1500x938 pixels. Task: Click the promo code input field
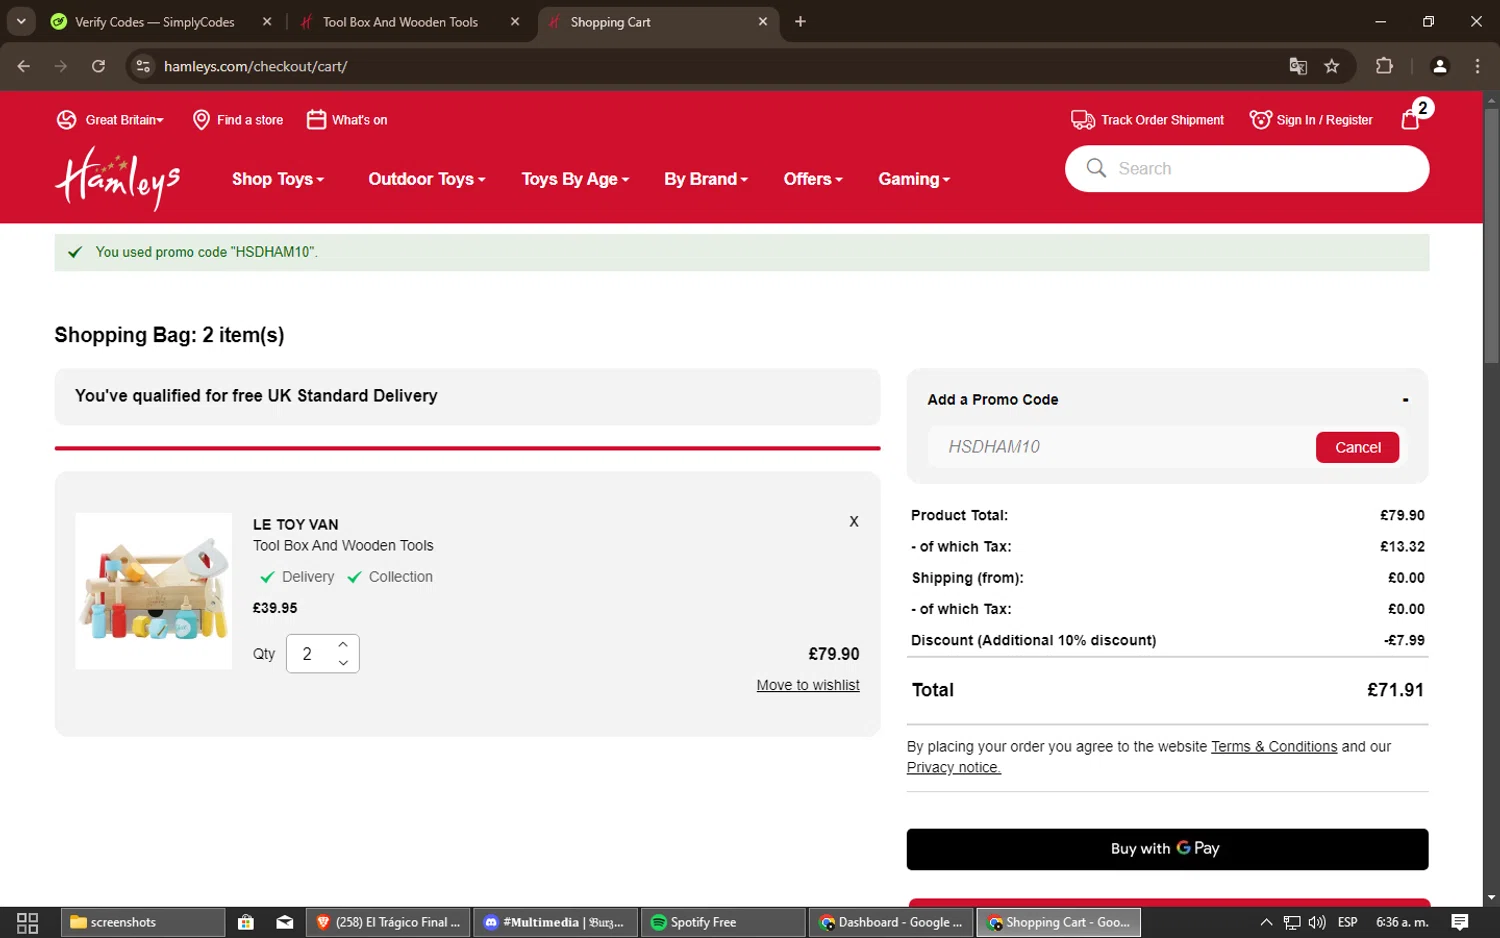[1120, 447]
